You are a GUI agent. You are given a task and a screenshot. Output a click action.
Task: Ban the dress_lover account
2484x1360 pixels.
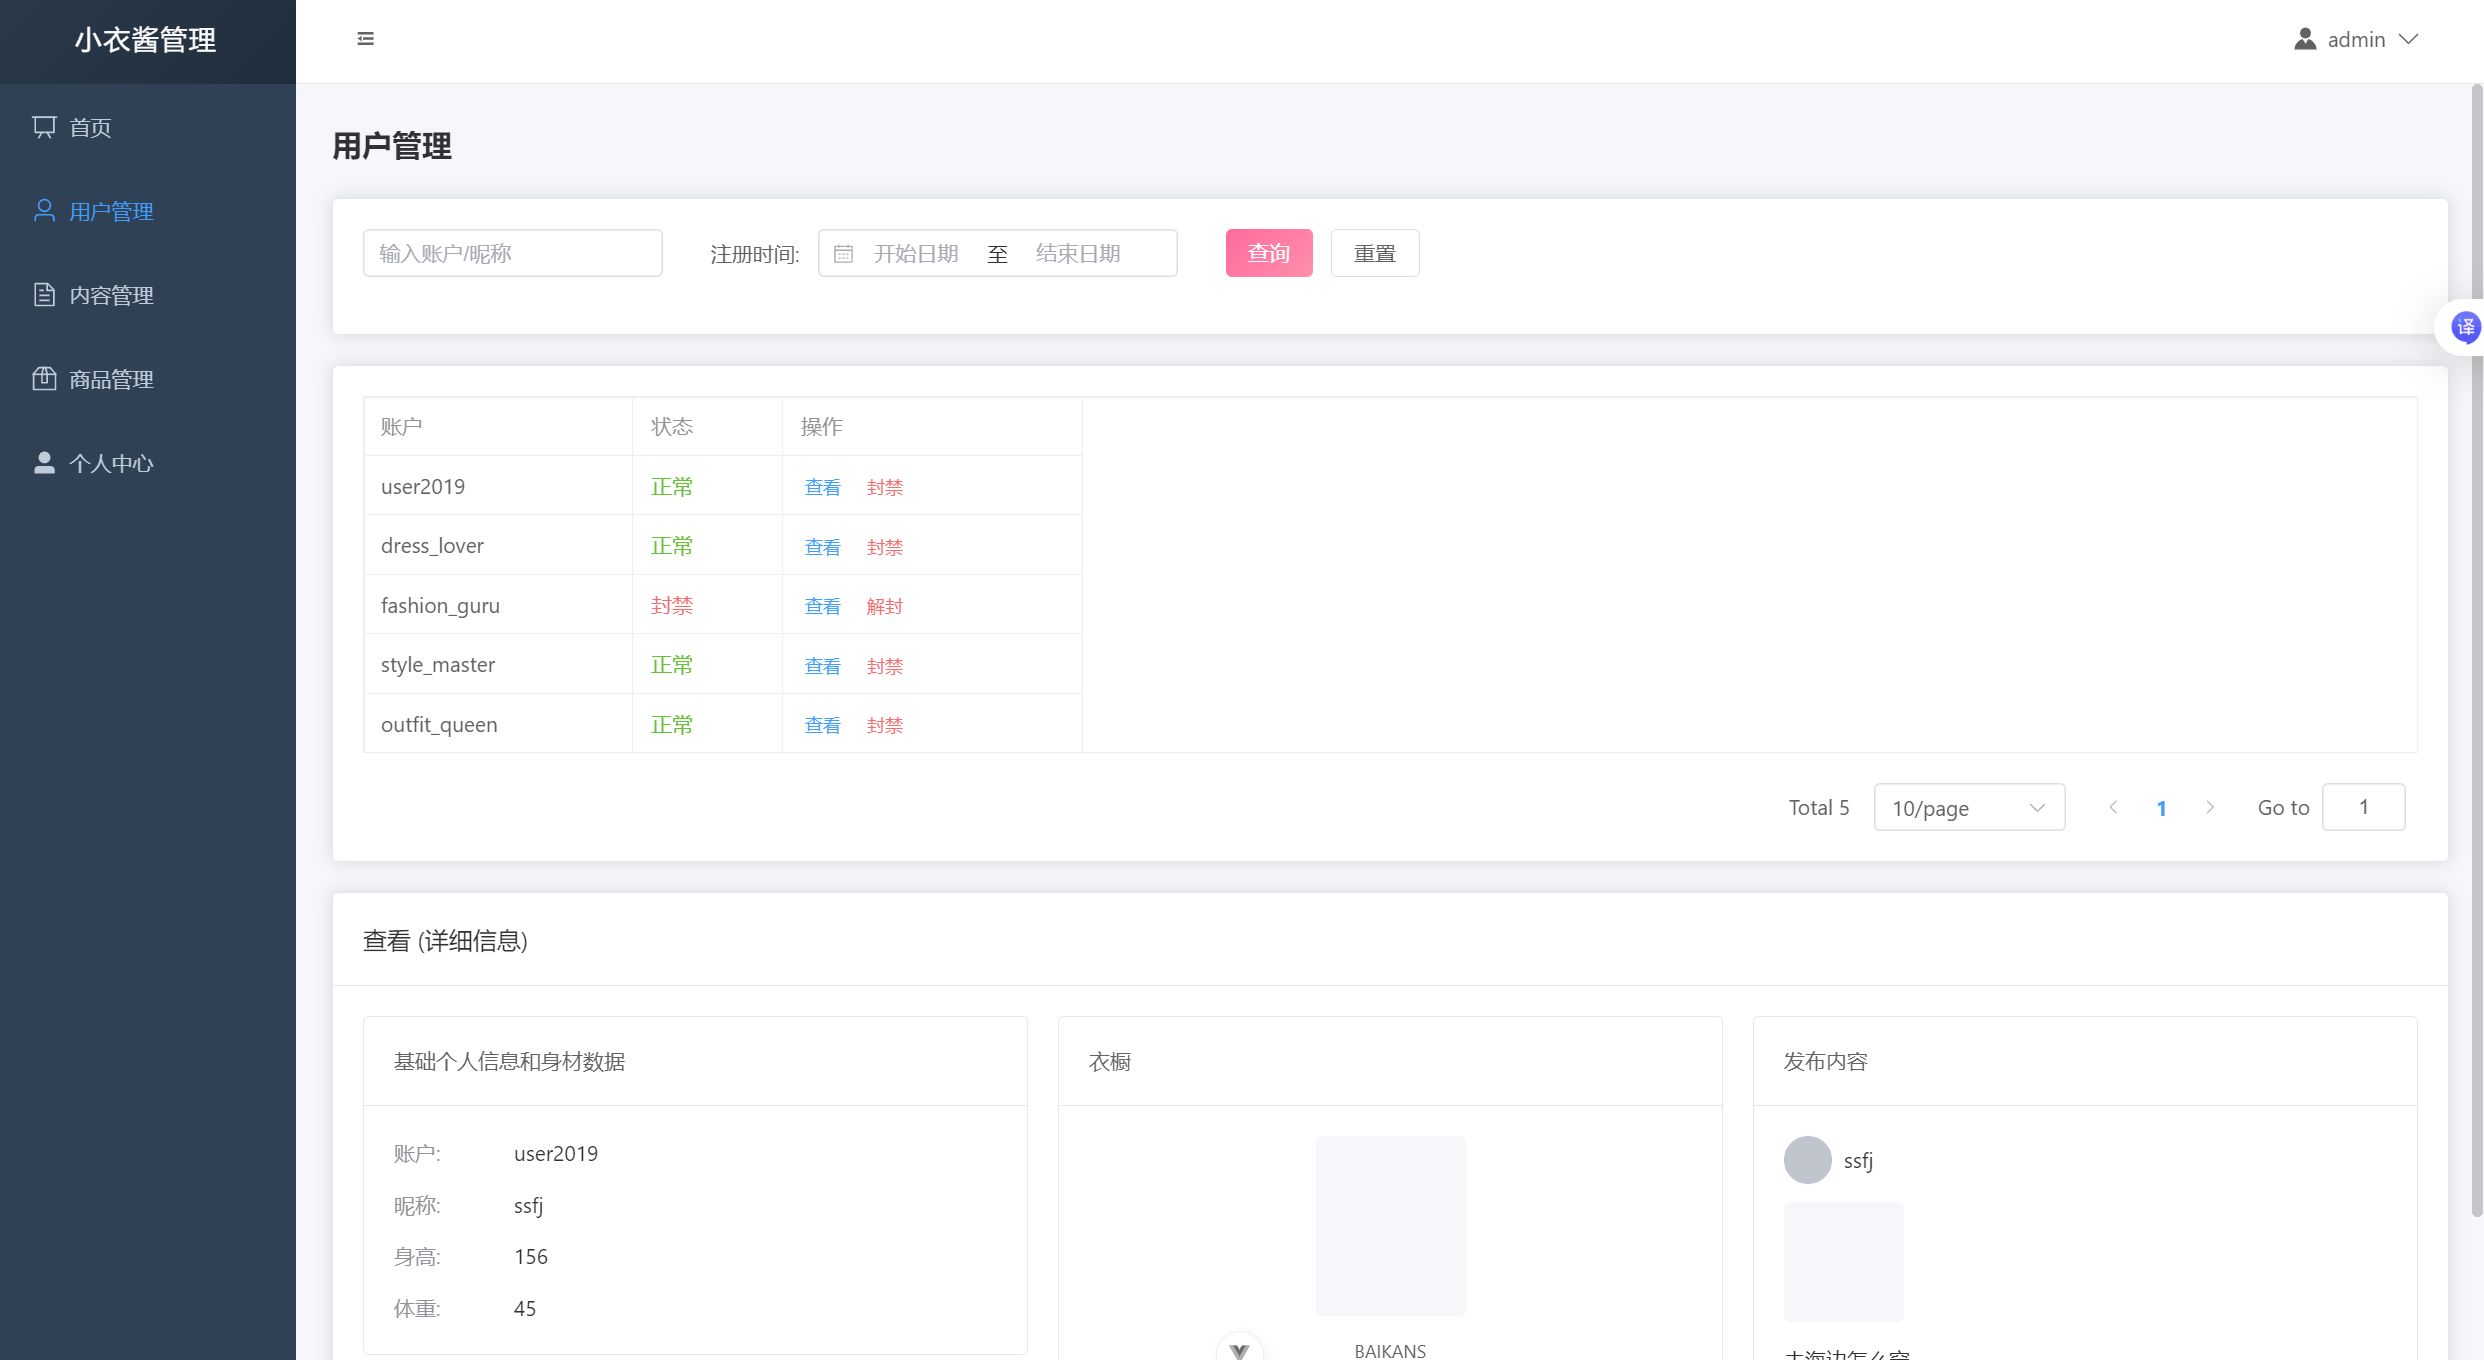click(885, 547)
